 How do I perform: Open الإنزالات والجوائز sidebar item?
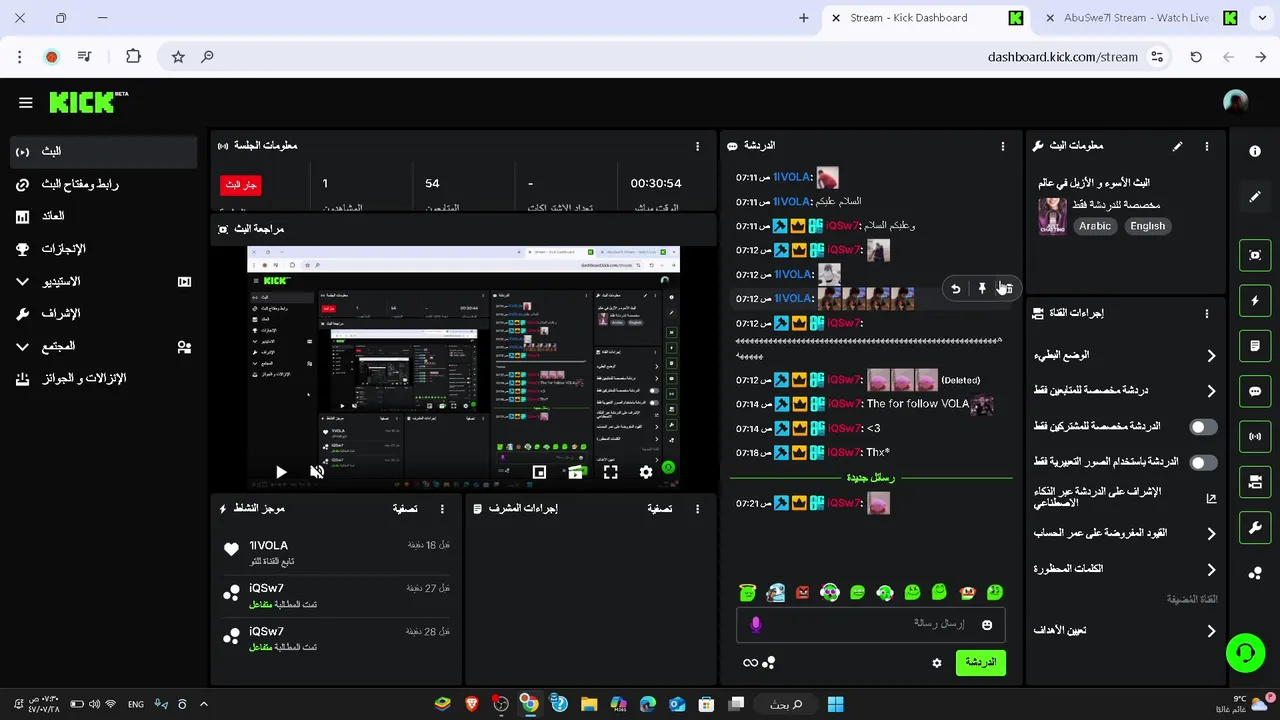105,379
